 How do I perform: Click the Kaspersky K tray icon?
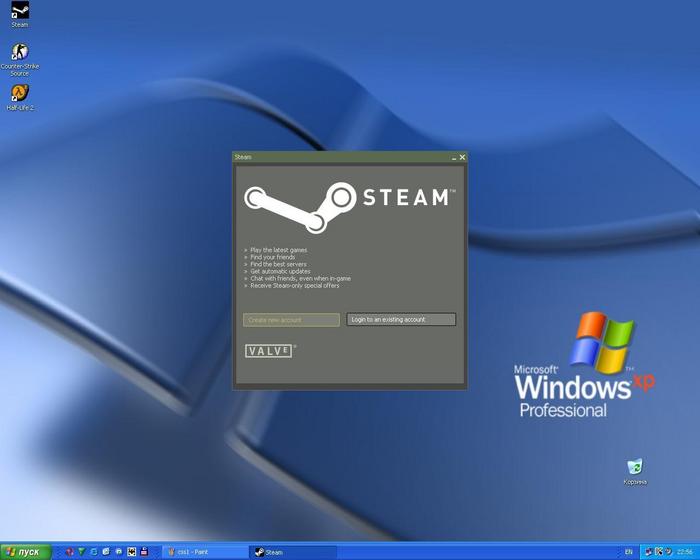[658, 552]
